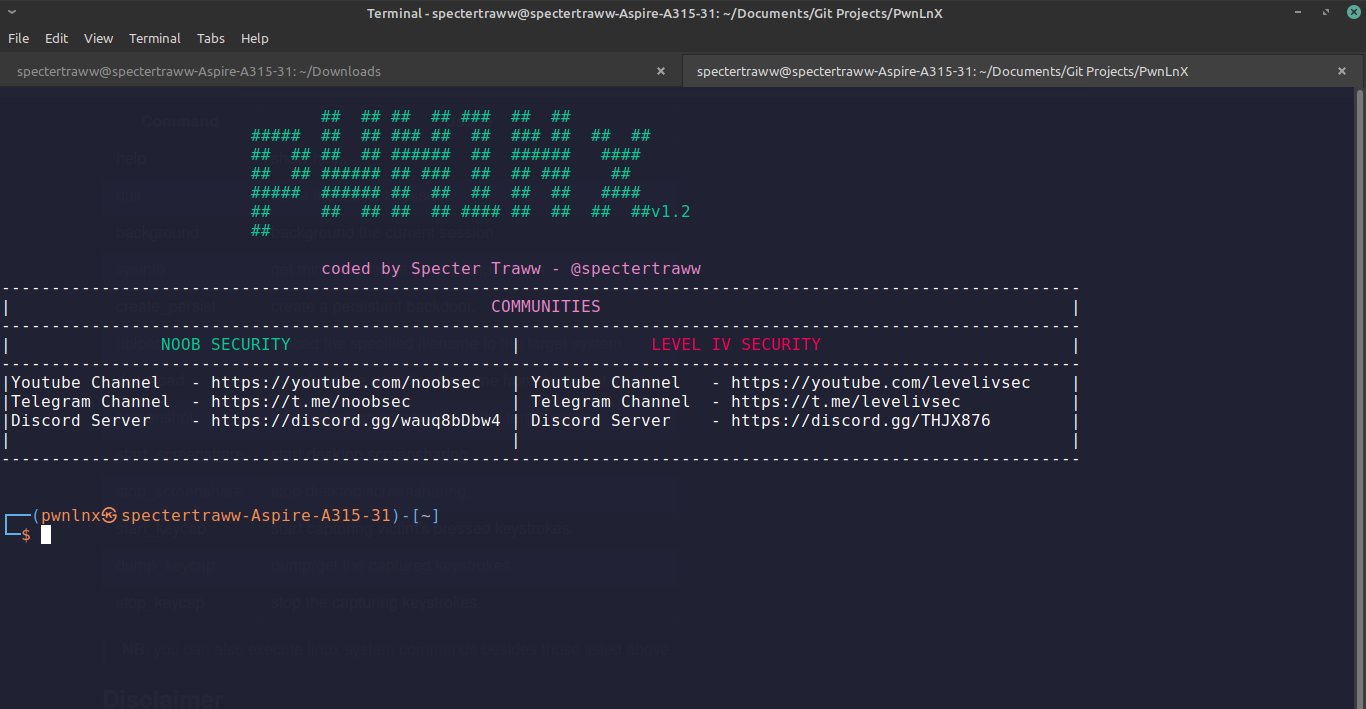Screen dimensions: 1366x709
Task: Open the Help menu
Action: pyautogui.click(x=254, y=38)
